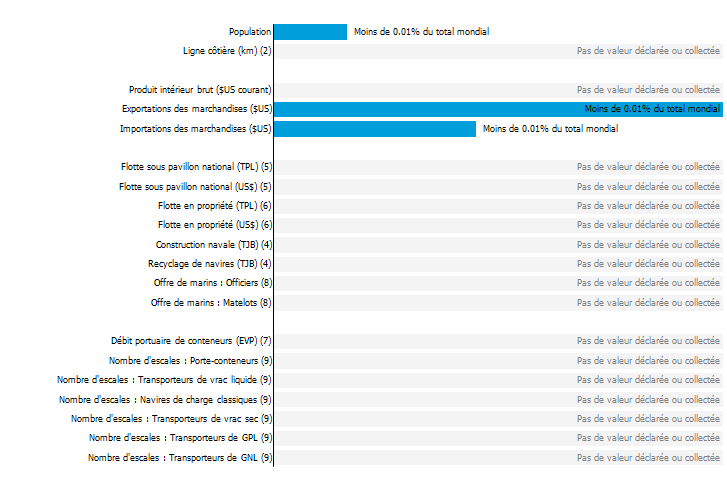This screenshot has height=491, width=727.
Task: Select Nombre d'escales : Transporteurs de GPL label
Action: tap(180, 438)
